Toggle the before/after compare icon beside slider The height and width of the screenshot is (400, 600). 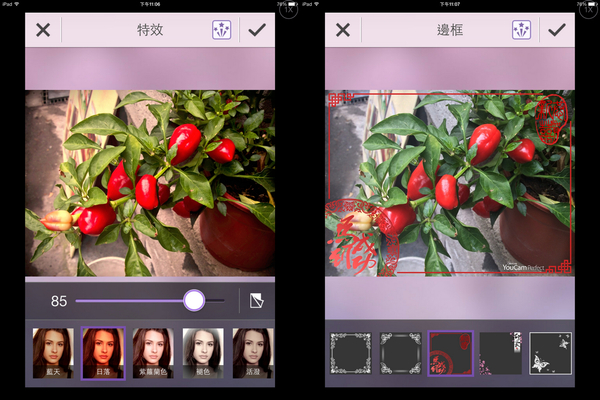256,300
